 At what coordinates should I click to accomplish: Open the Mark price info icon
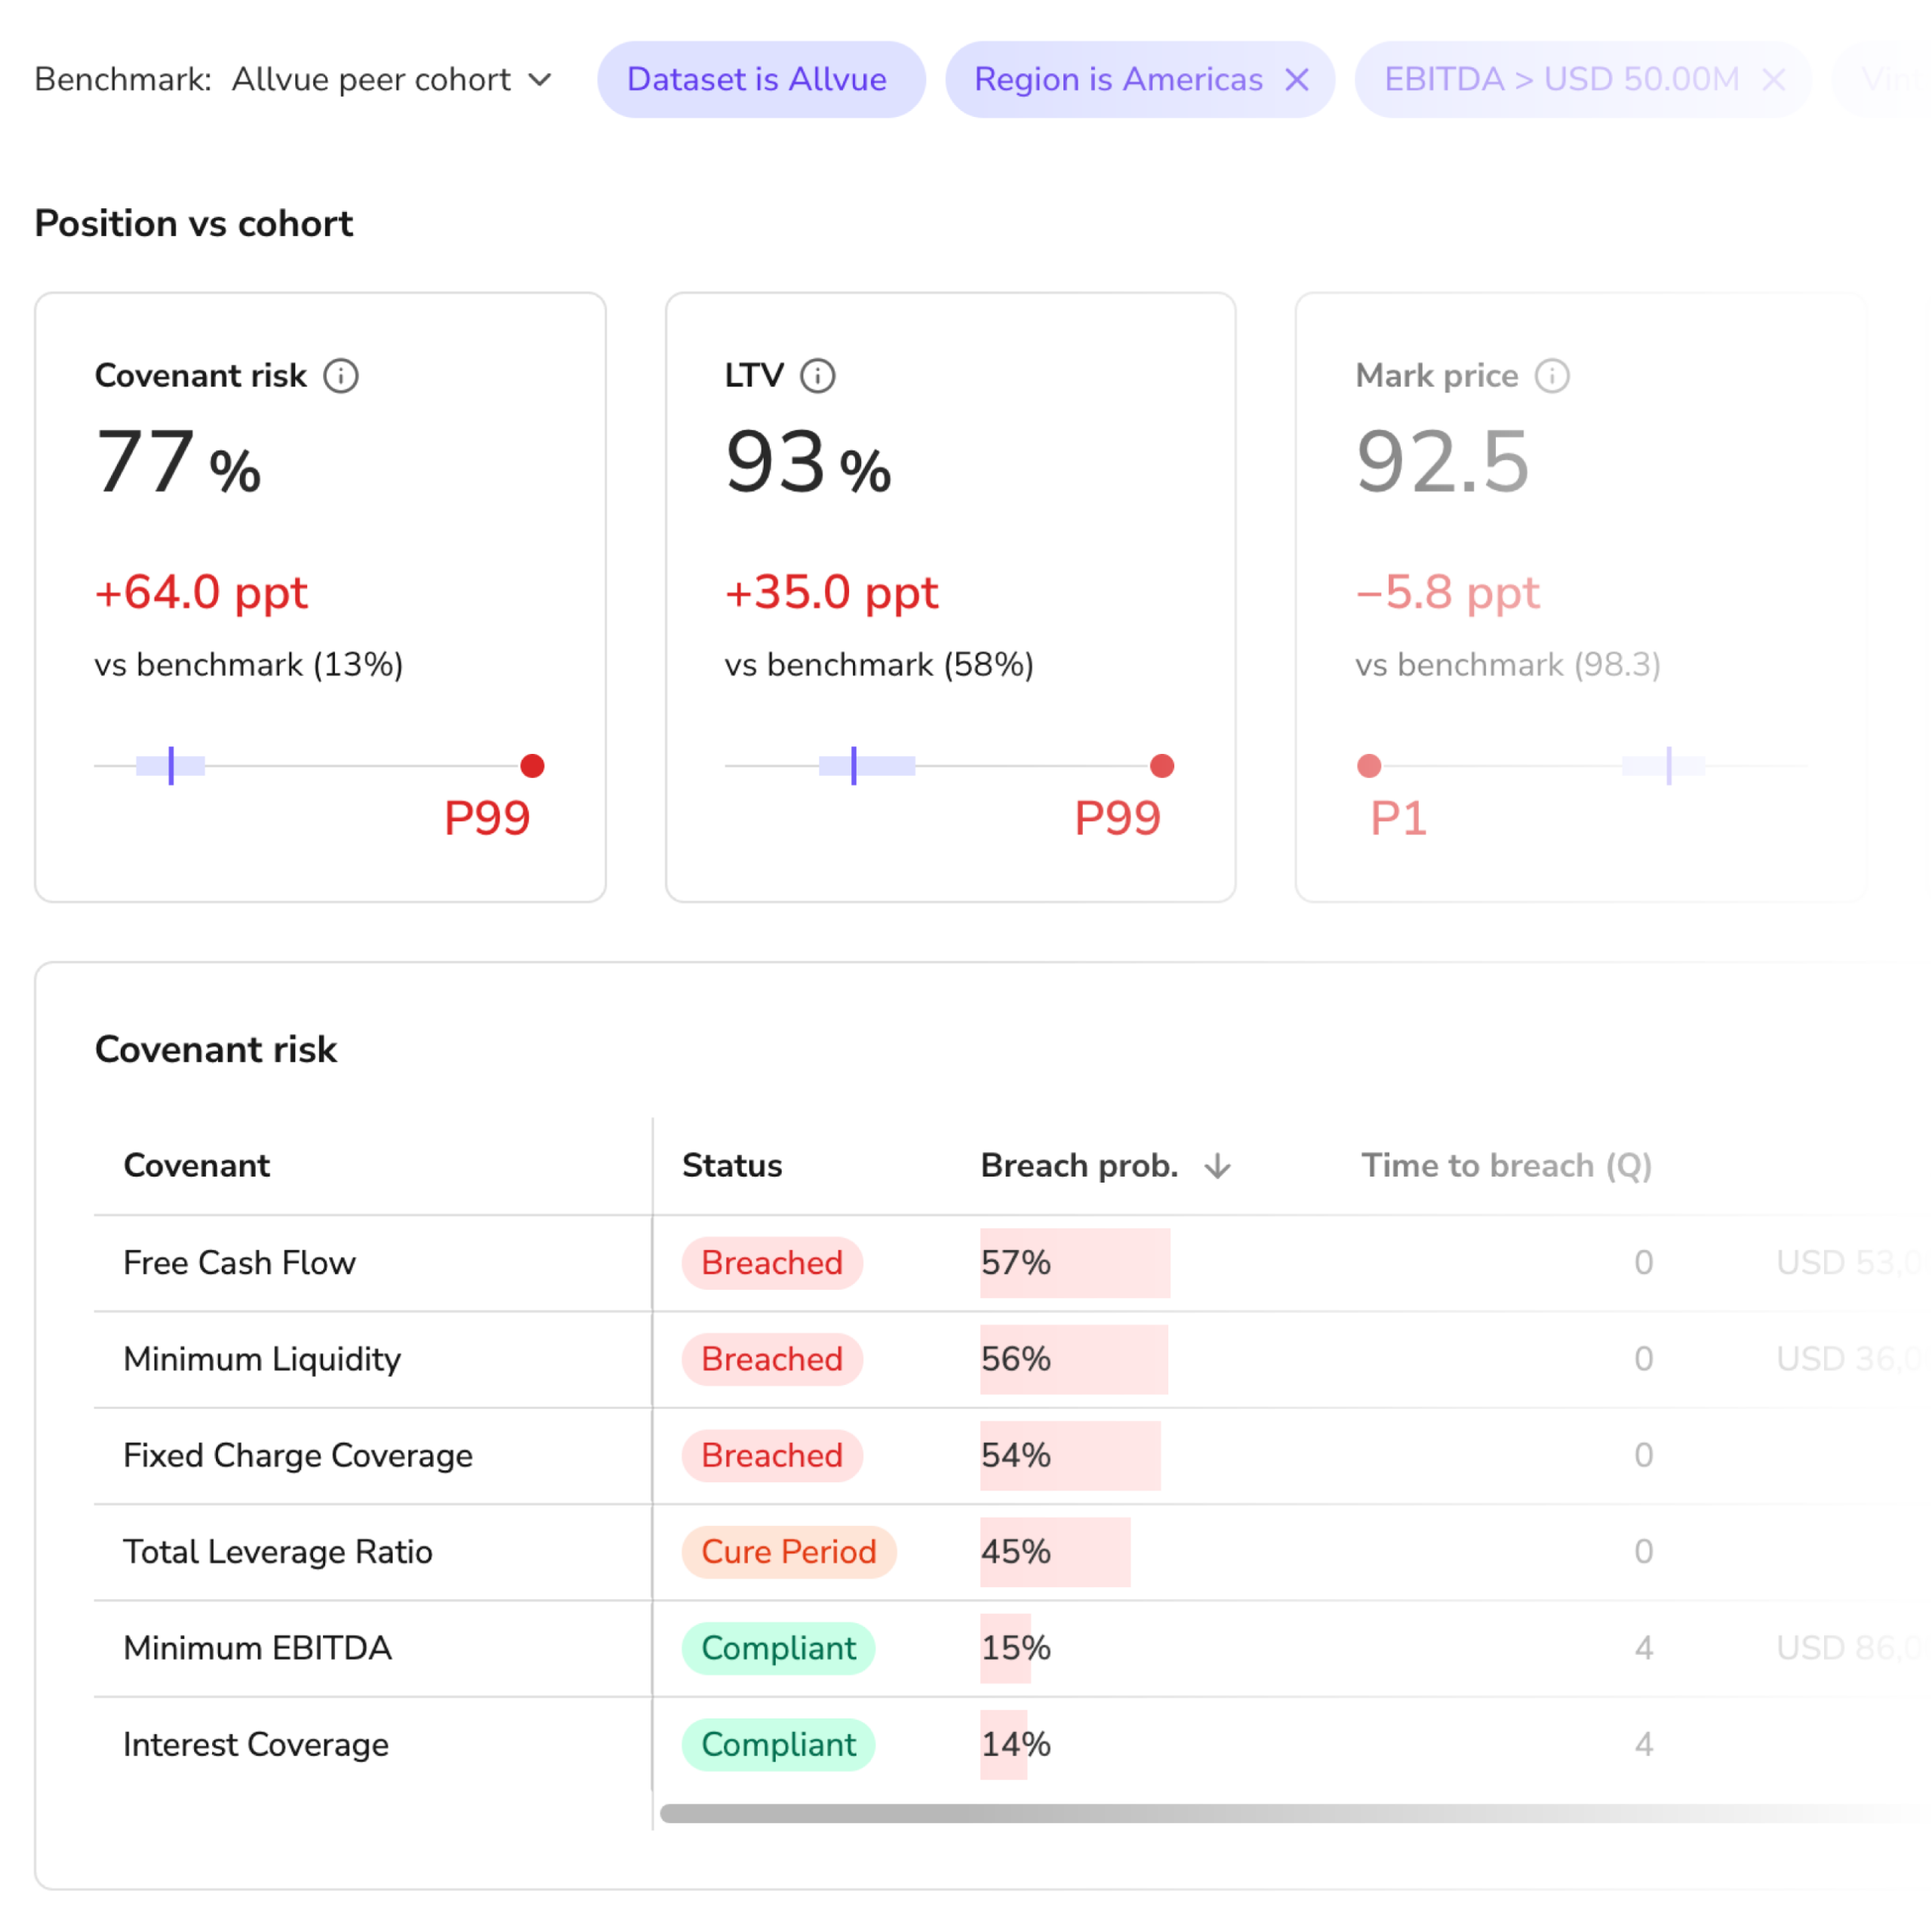click(x=1552, y=376)
